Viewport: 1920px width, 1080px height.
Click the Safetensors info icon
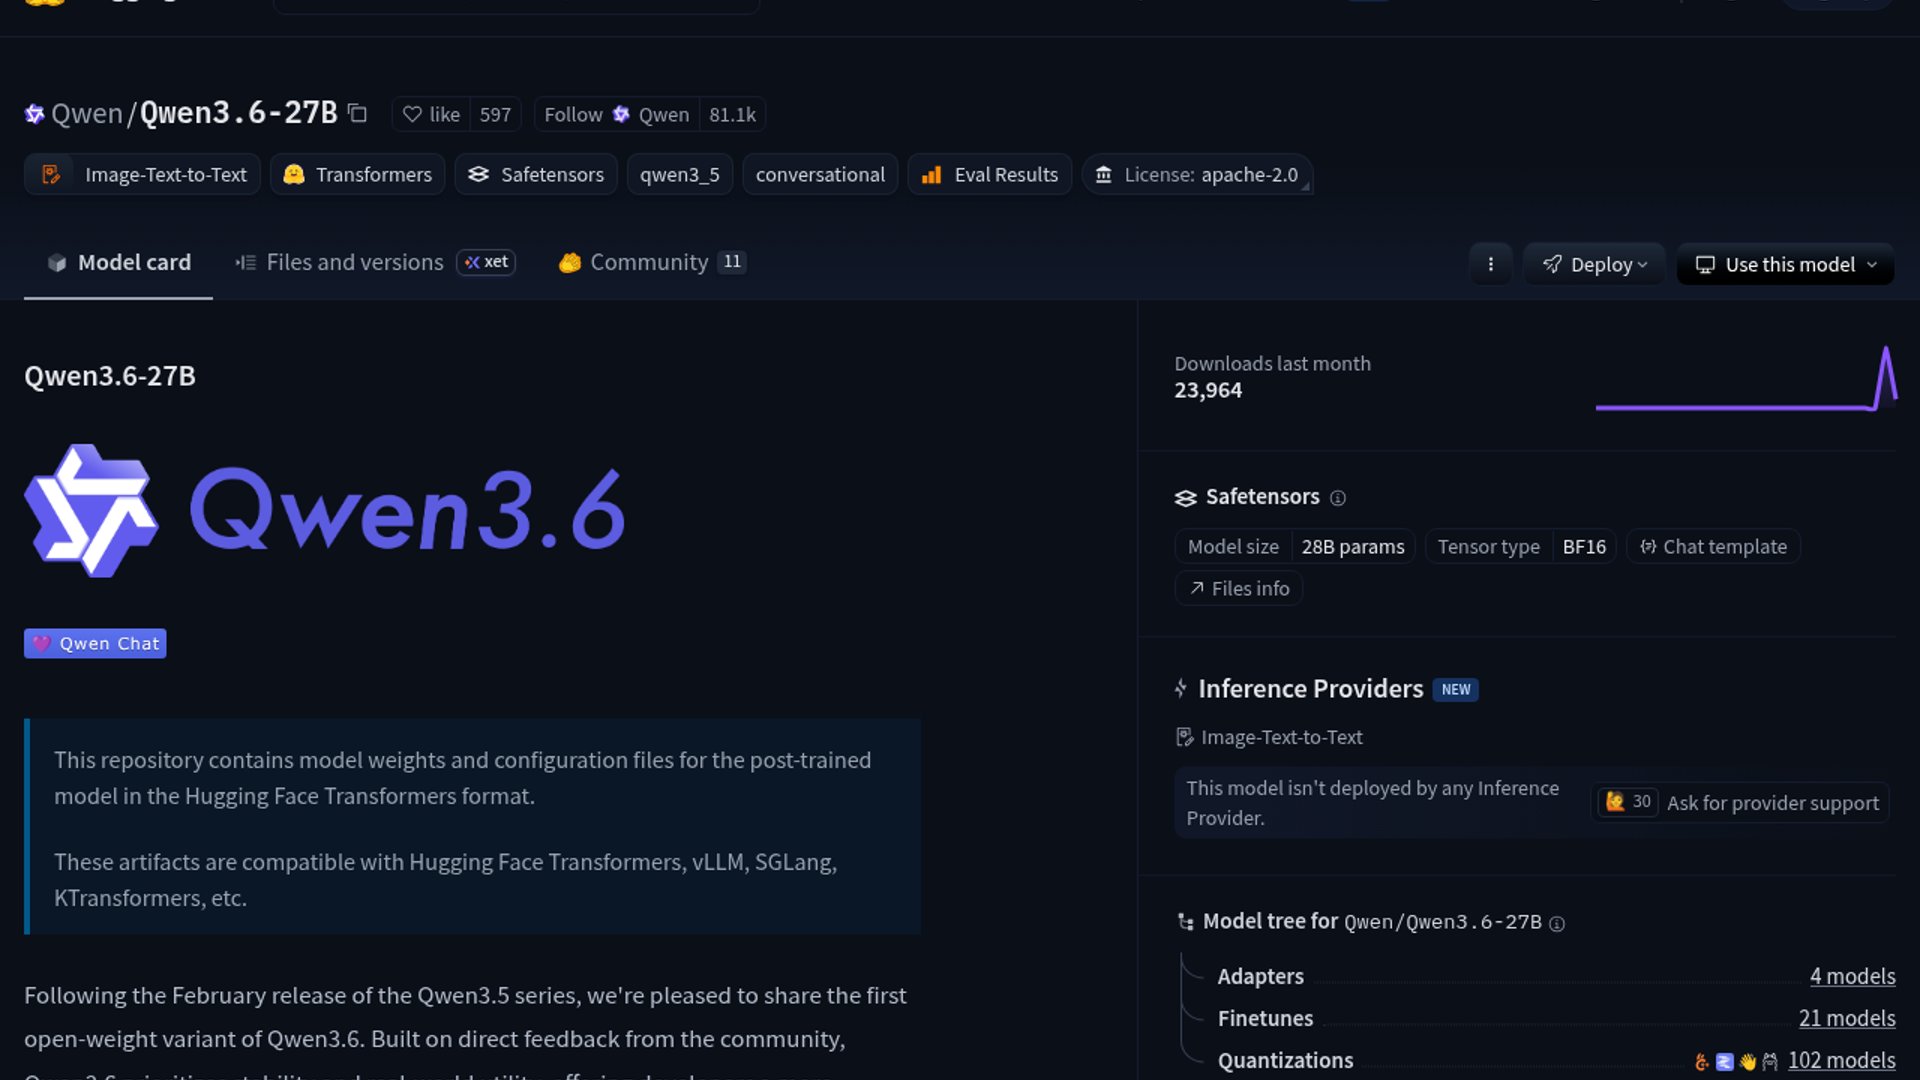coord(1339,497)
